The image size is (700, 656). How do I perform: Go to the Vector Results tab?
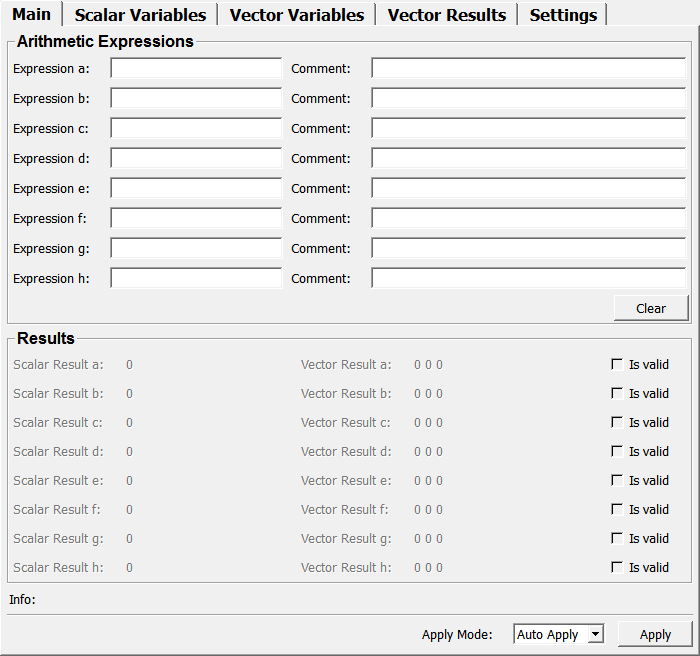coord(446,15)
